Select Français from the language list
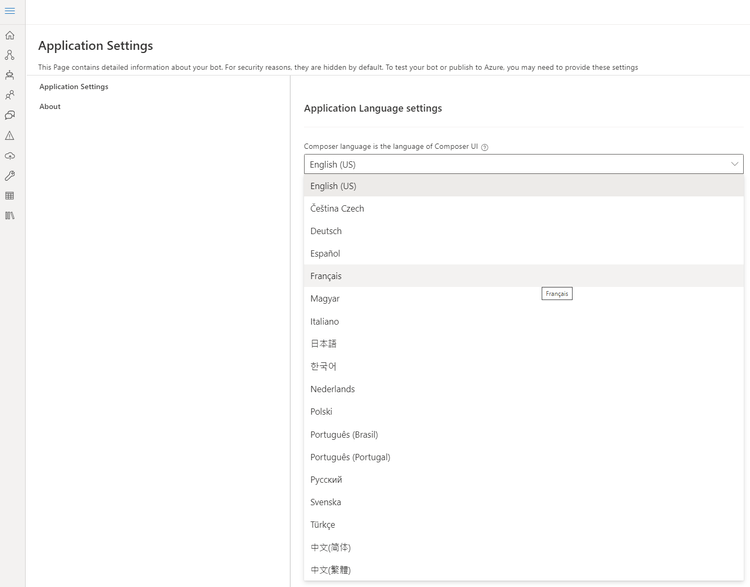Viewport: 750px width, 587px height. [326, 276]
